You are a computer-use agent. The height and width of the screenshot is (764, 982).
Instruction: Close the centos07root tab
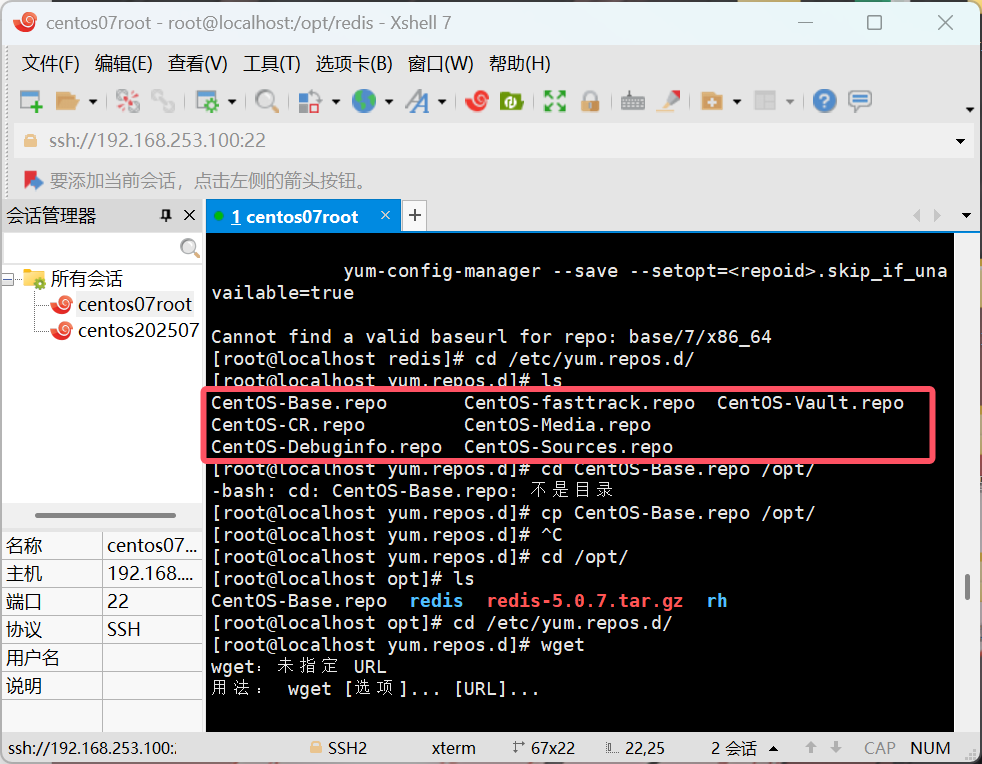click(x=385, y=215)
